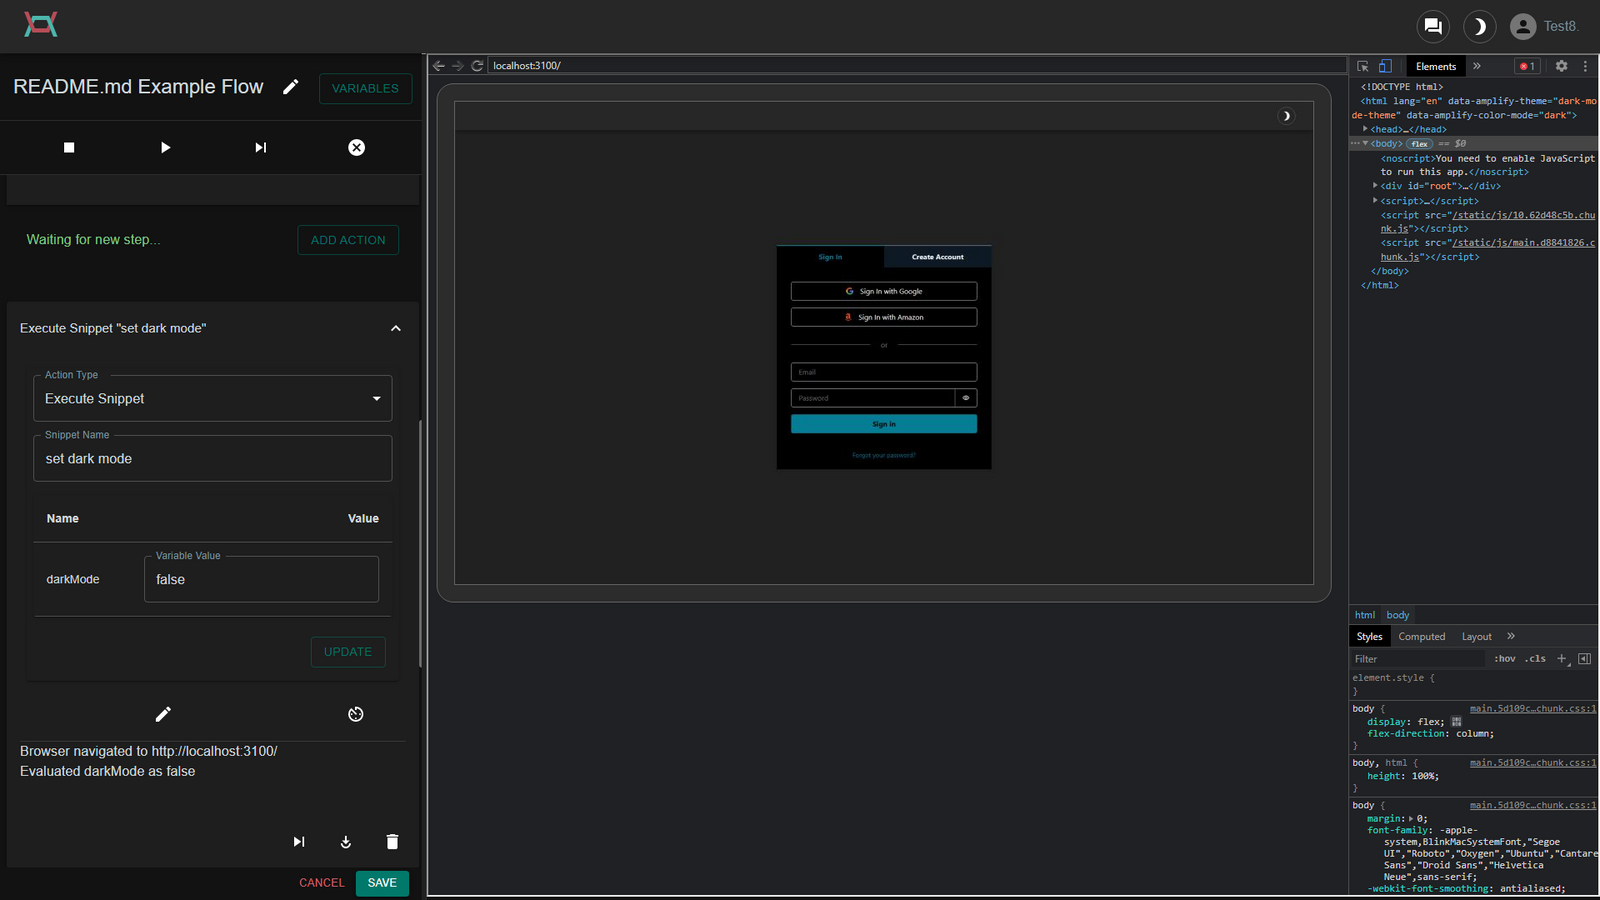Viewport: 1600px width, 900px height.
Task: Switch to the Computed tab in DevTools
Action: click(1422, 636)
